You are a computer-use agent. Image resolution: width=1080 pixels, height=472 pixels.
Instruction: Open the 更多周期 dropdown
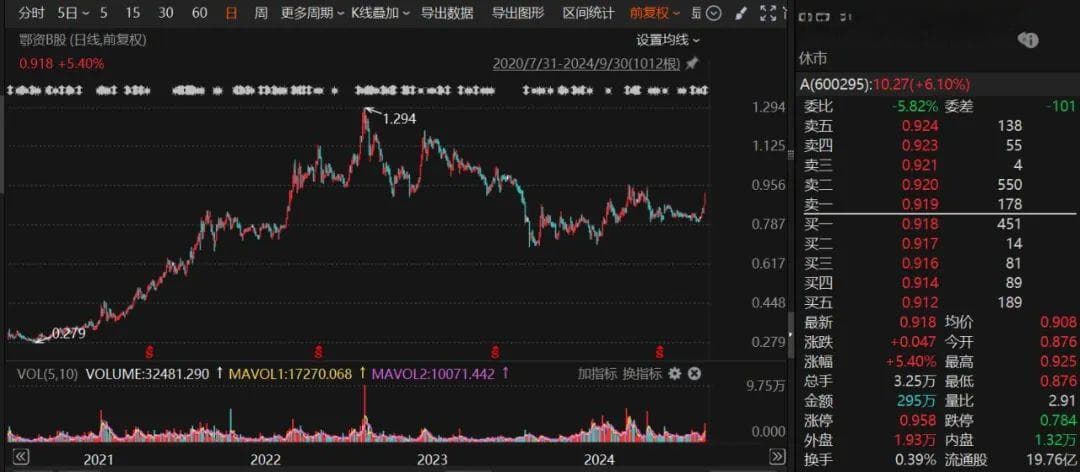click(x=313, y=12)
